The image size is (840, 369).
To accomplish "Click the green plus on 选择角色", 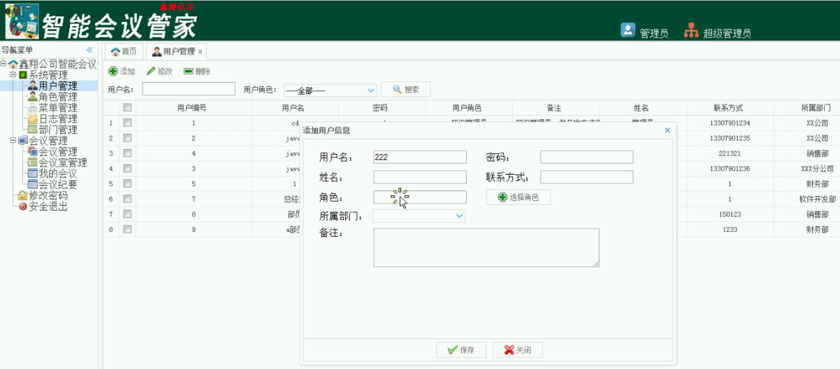I will pyautogui.click(x=502, y=197).
